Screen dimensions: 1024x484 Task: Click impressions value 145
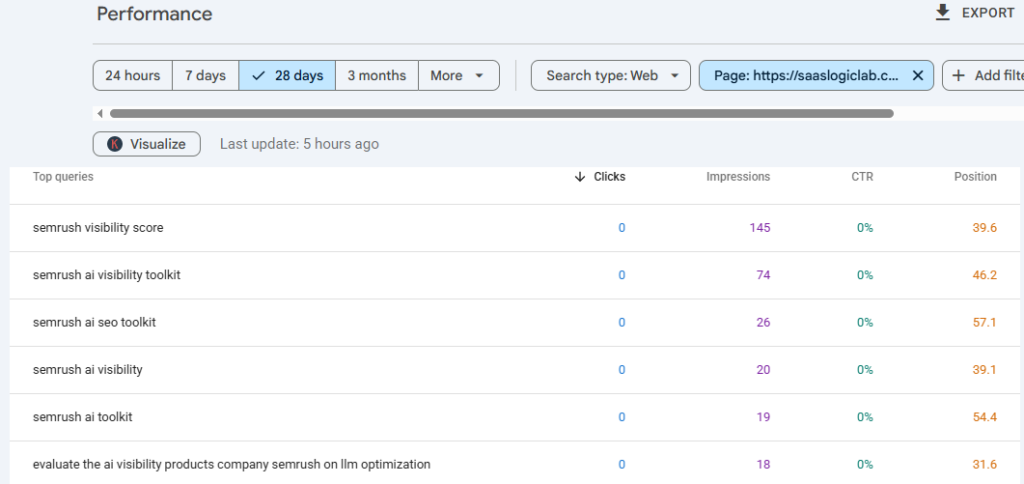click(x=760, y=228)
